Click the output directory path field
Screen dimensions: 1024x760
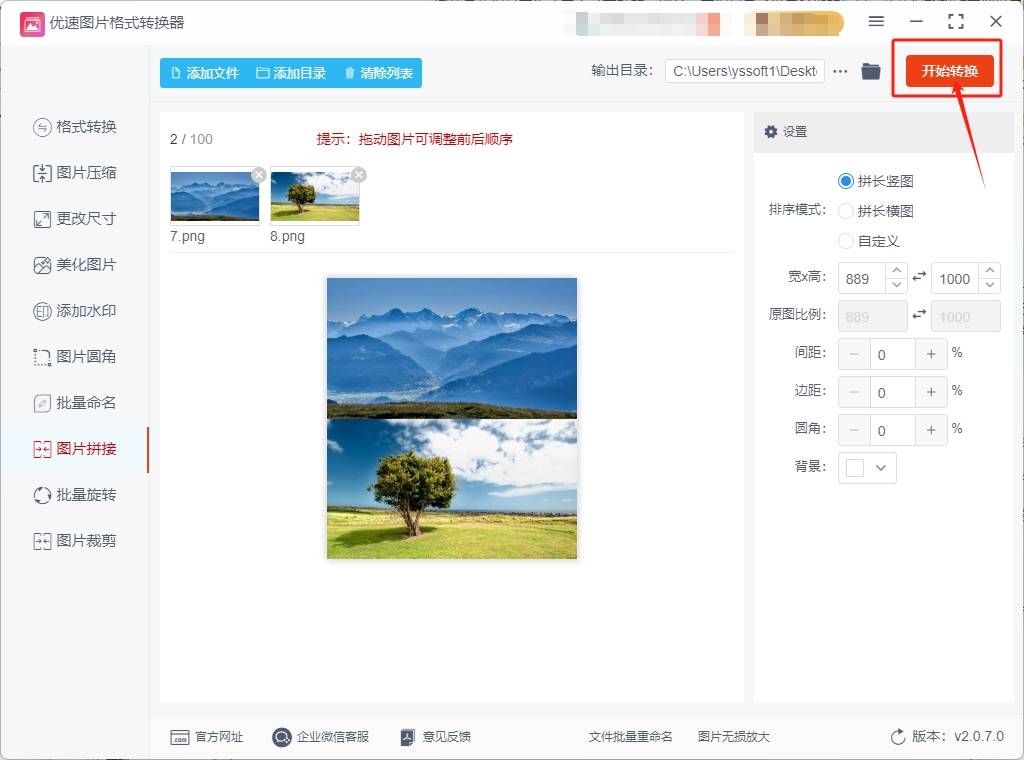click(x=744, y=71)
